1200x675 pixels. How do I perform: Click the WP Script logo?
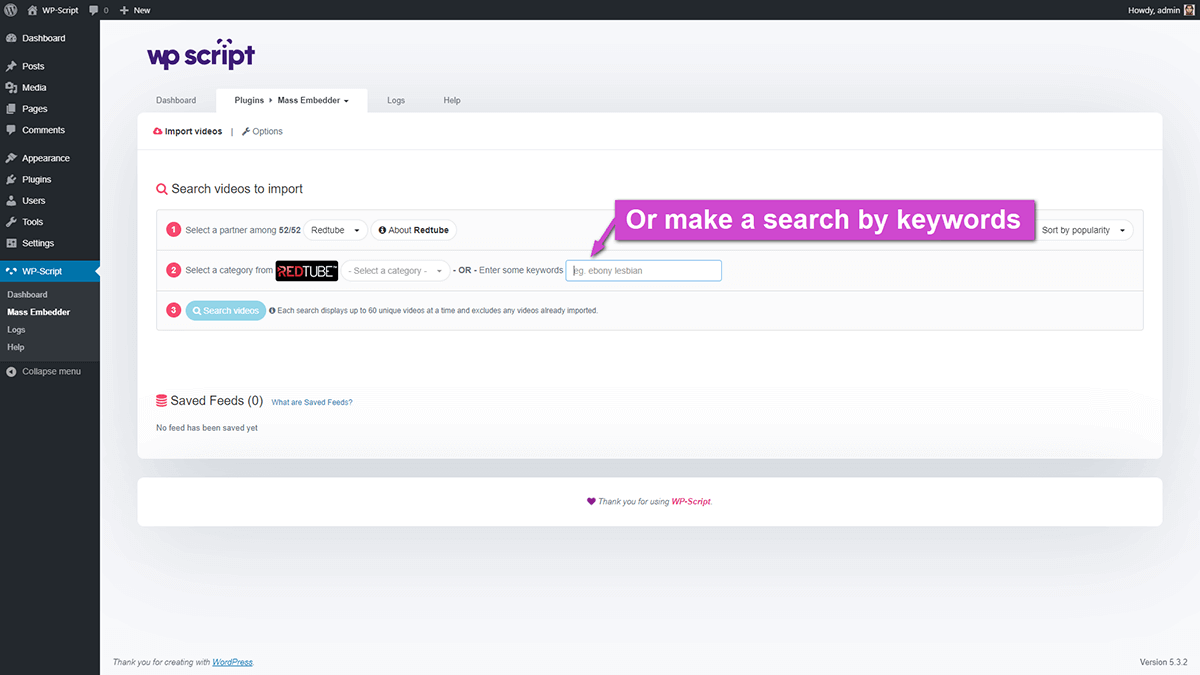201,56
